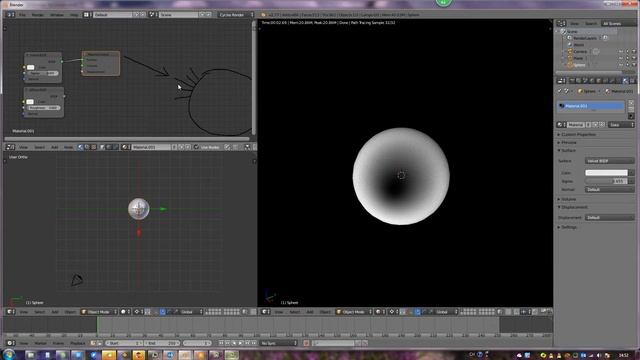Click the Start frame field in timeline
Viewport: 640px width, 360px height.
click(x=124, y=343)
